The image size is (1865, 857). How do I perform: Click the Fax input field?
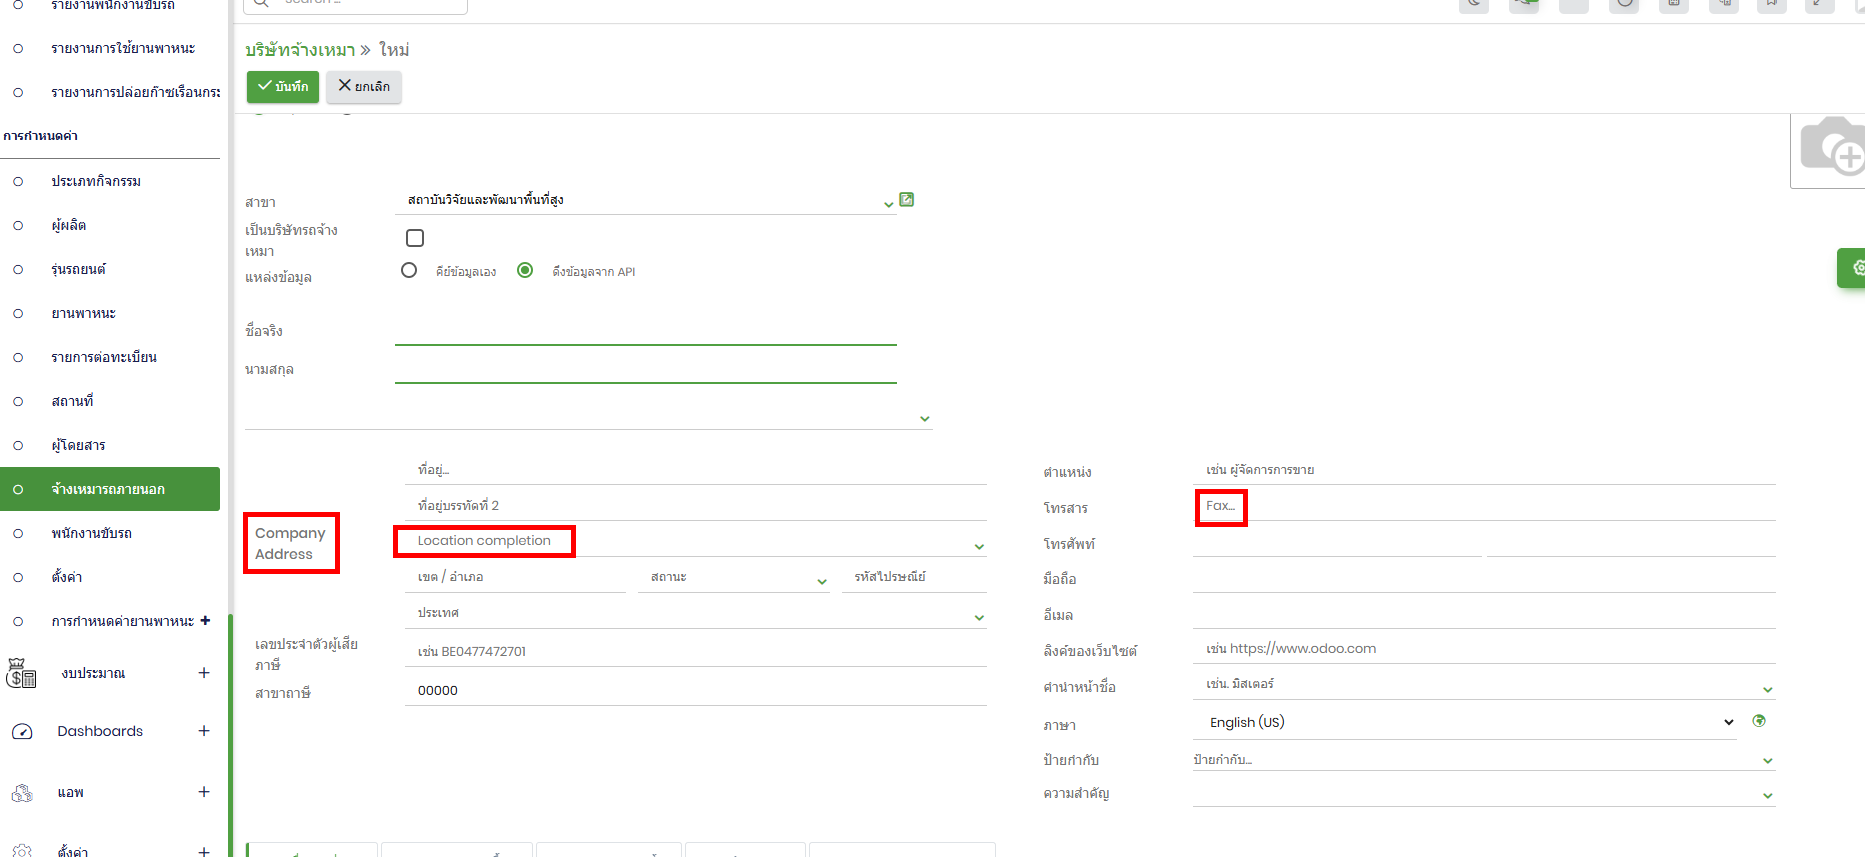tap(1480, 507)
